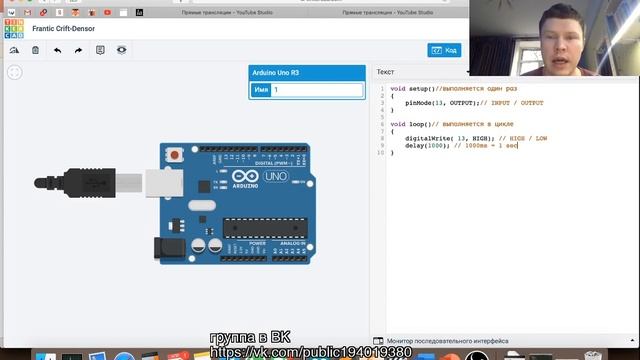Place cursor on the delay(1000) line
The height and width of the screenshot is (360, 640).
point(461,145)
